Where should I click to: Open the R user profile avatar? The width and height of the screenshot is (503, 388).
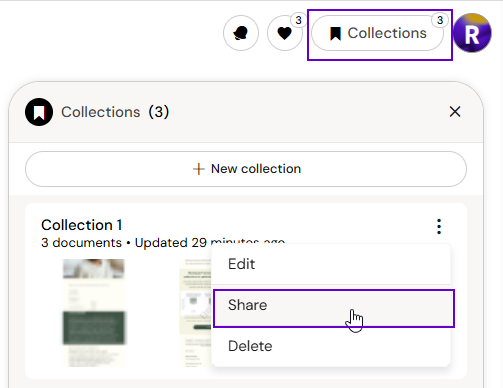(x=472, y=33)
